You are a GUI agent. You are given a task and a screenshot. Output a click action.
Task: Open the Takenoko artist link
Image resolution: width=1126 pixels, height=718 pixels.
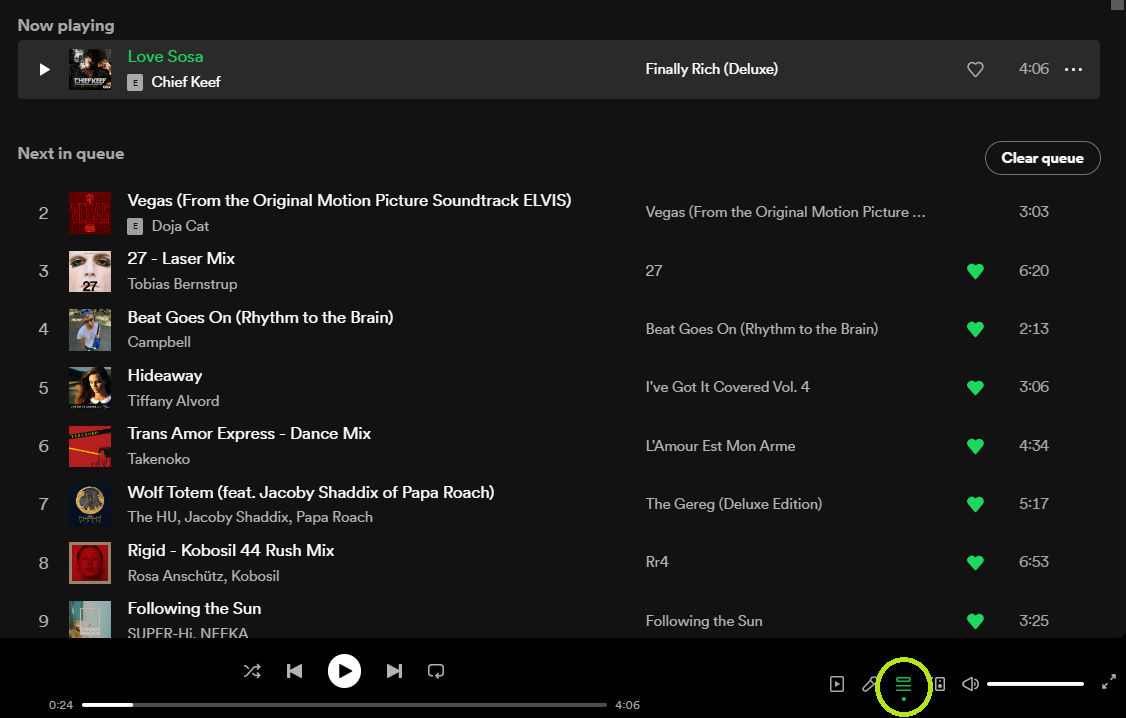(159, 460)
